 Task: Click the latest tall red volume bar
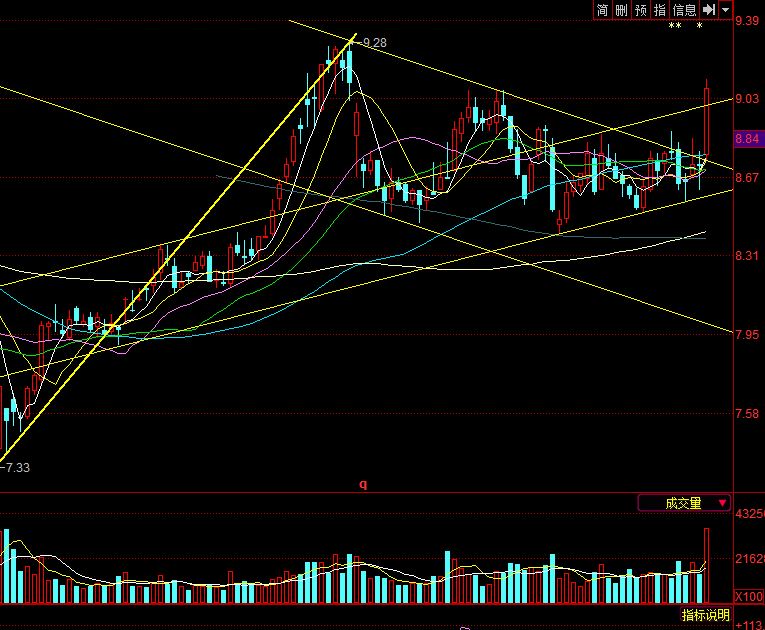[706, 566]
